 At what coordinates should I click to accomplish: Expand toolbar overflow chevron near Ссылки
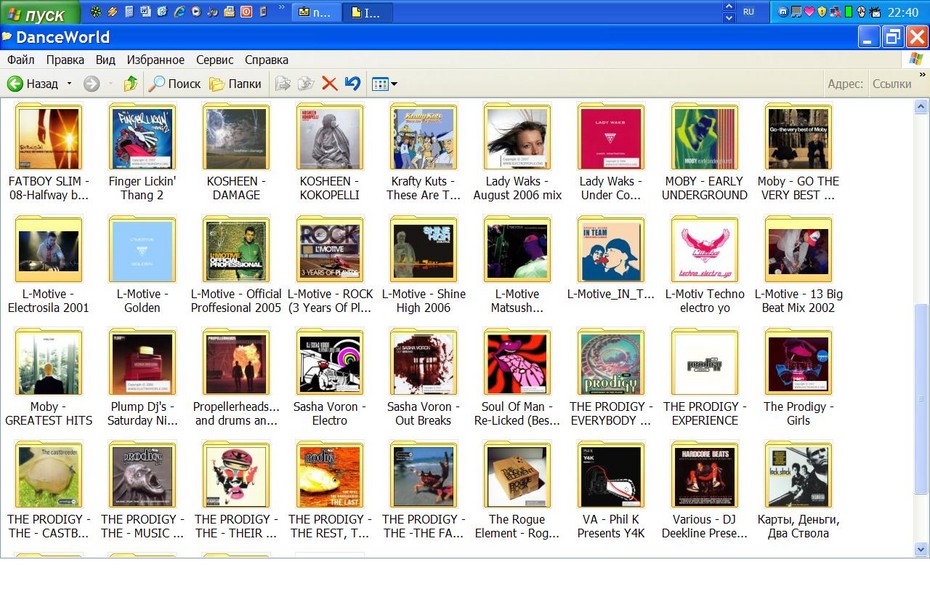[922, 75]
